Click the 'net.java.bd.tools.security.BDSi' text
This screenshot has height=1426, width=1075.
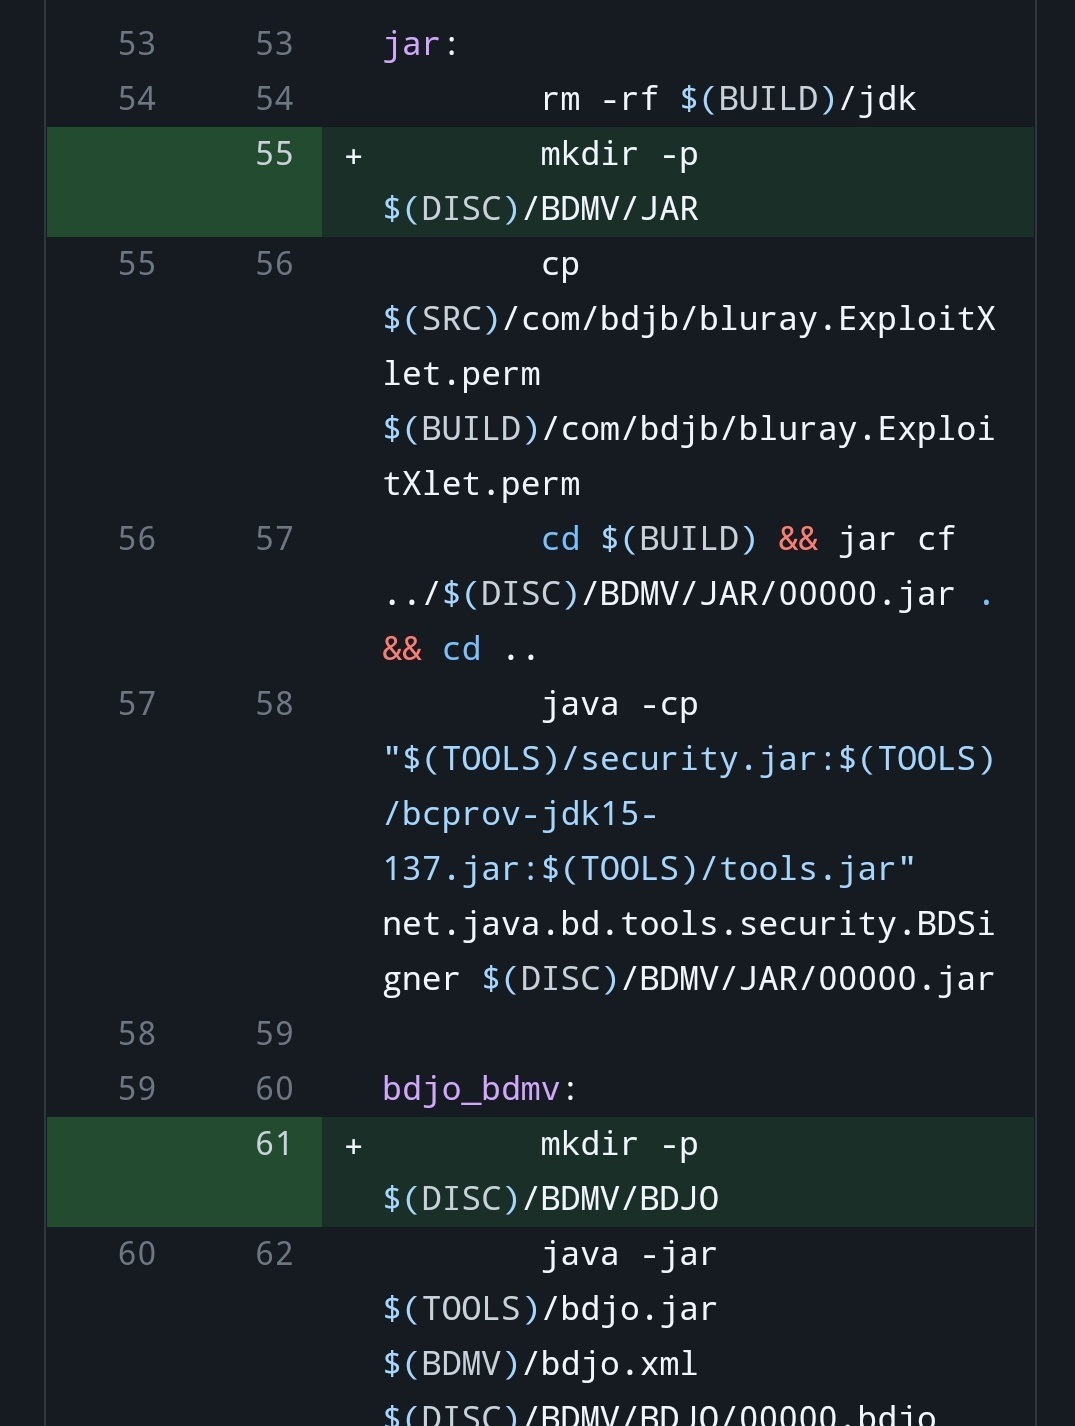point(688,924)
